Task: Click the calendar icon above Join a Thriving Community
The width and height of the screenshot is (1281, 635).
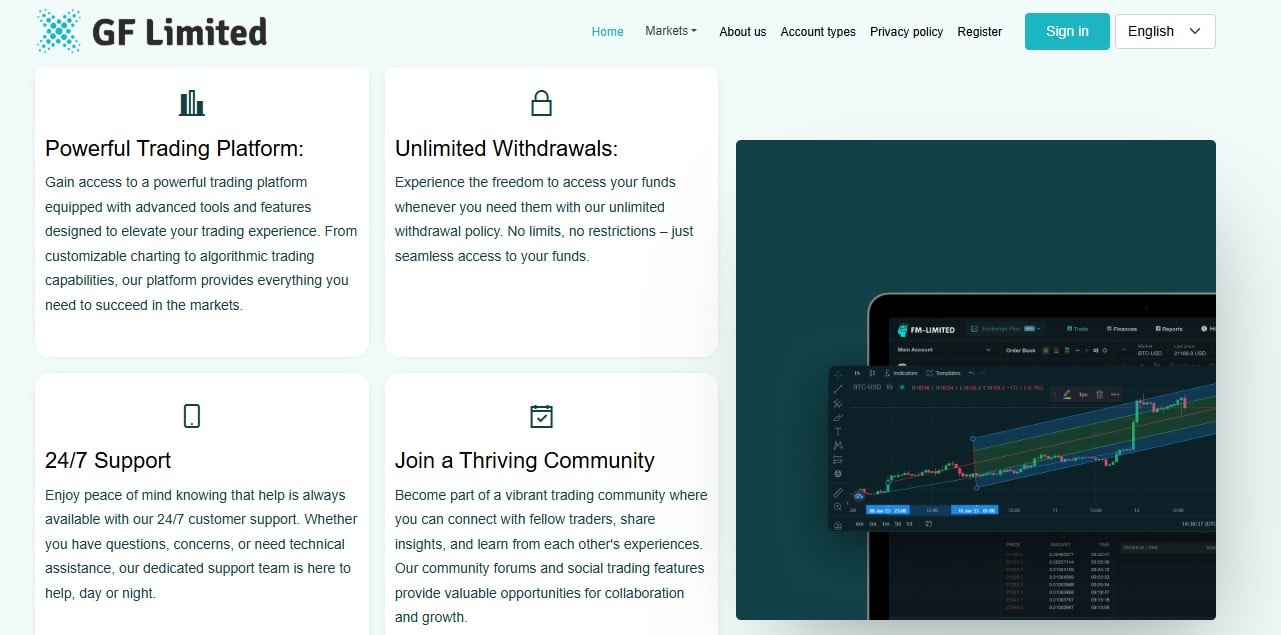Action: tap(541, 415)
